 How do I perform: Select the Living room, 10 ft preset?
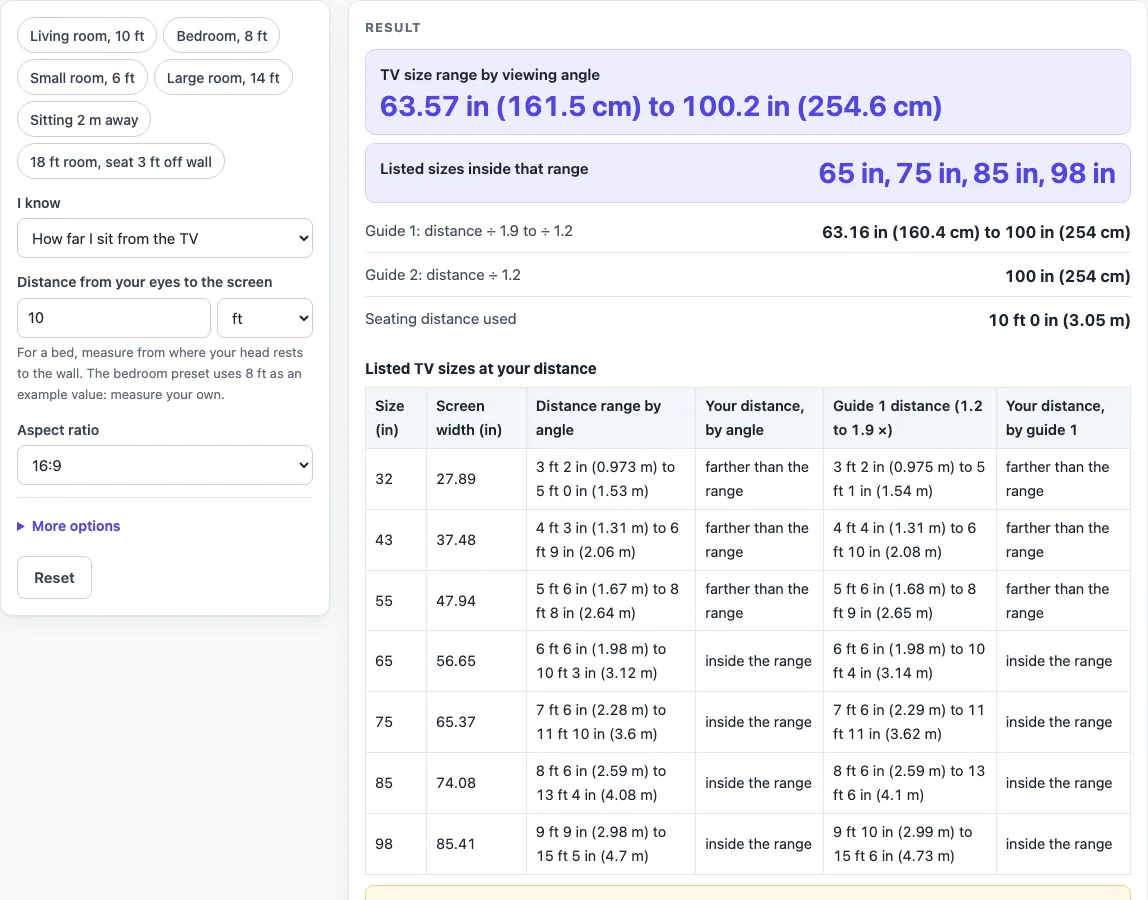87,36
